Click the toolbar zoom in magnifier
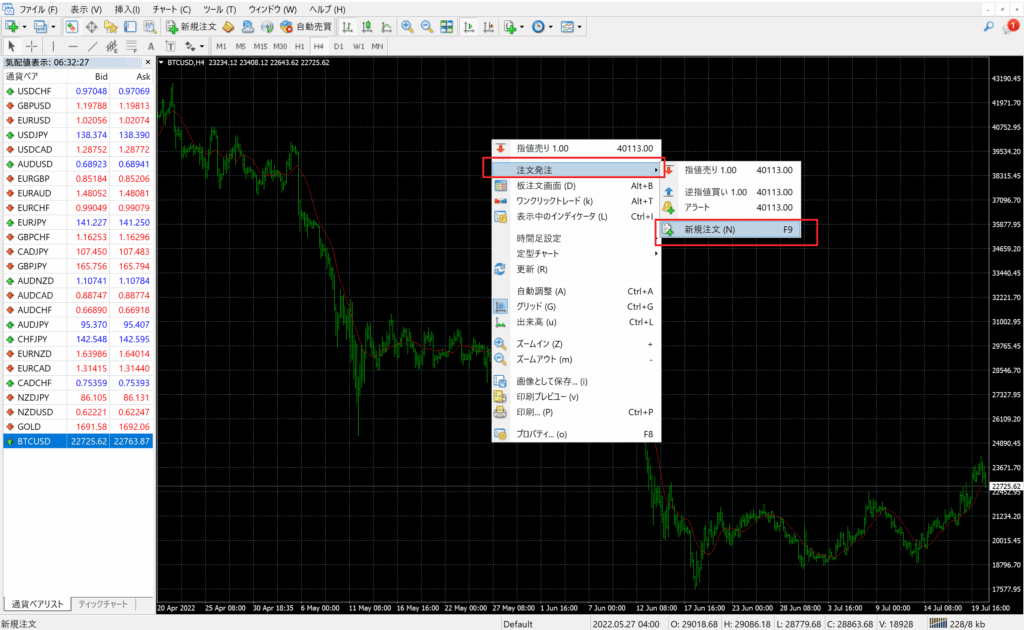The width and height of the screenshot is (1024, 630). pyautogui.click(x=407, y=27)
